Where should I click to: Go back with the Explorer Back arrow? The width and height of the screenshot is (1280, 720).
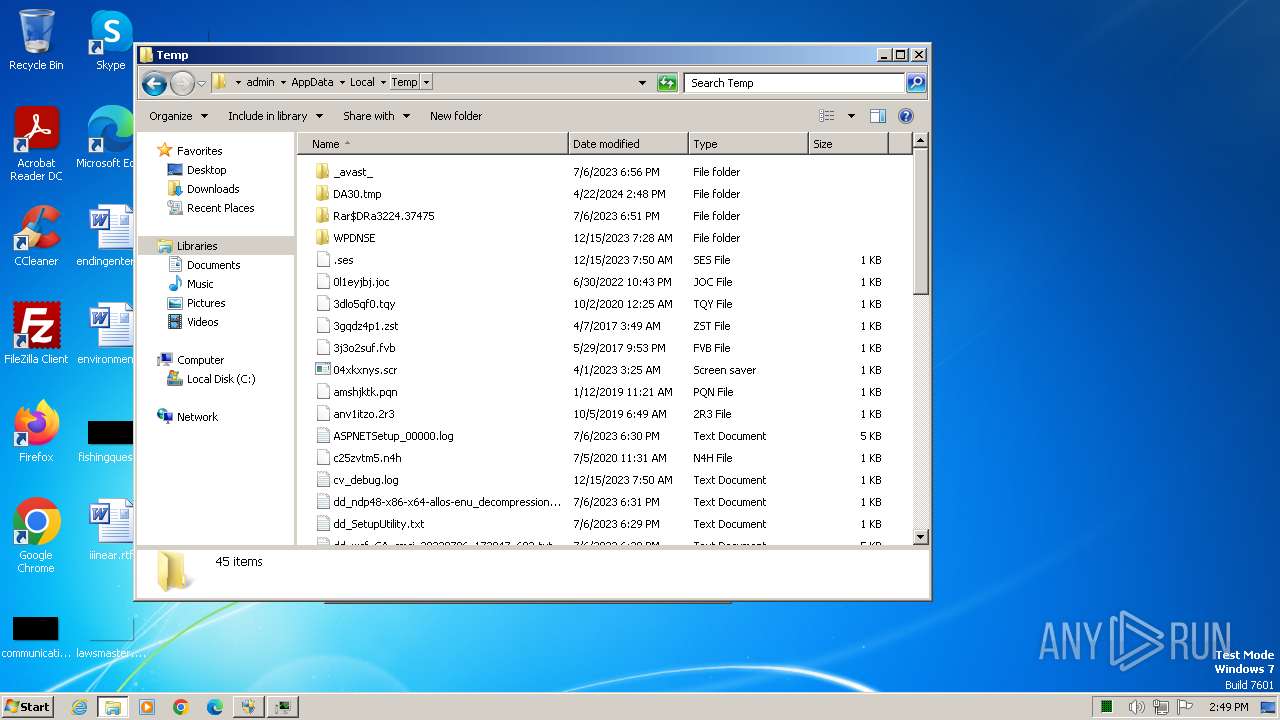coord(154,83)
